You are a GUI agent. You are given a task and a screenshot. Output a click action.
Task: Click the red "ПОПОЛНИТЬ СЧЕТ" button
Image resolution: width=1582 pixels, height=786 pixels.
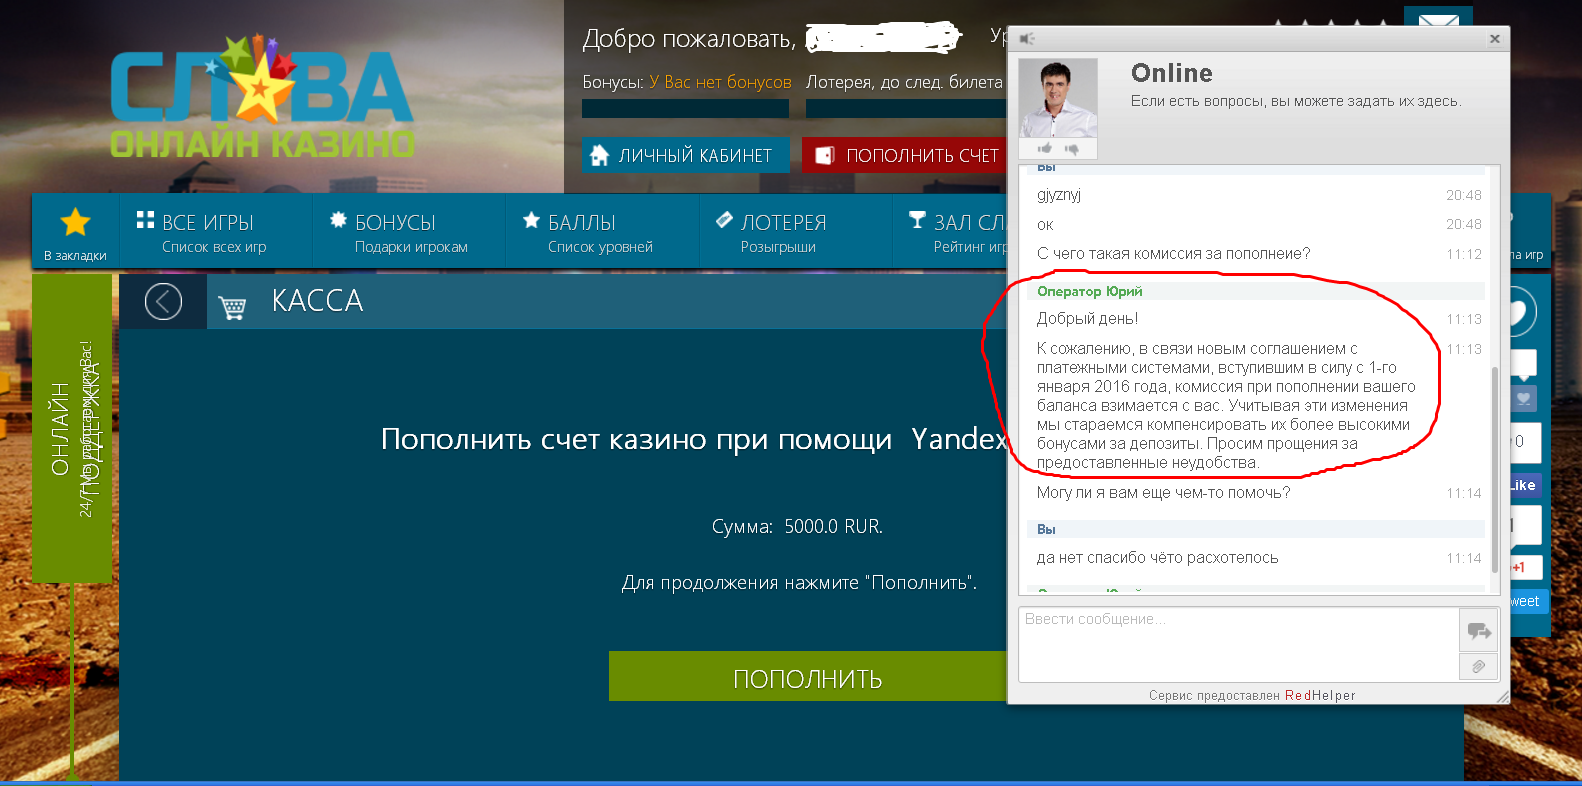point(905,155)
